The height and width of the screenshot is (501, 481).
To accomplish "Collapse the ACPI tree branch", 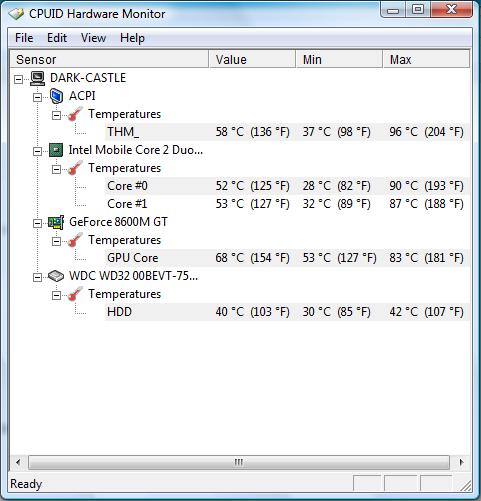I will tap(37, 97).
